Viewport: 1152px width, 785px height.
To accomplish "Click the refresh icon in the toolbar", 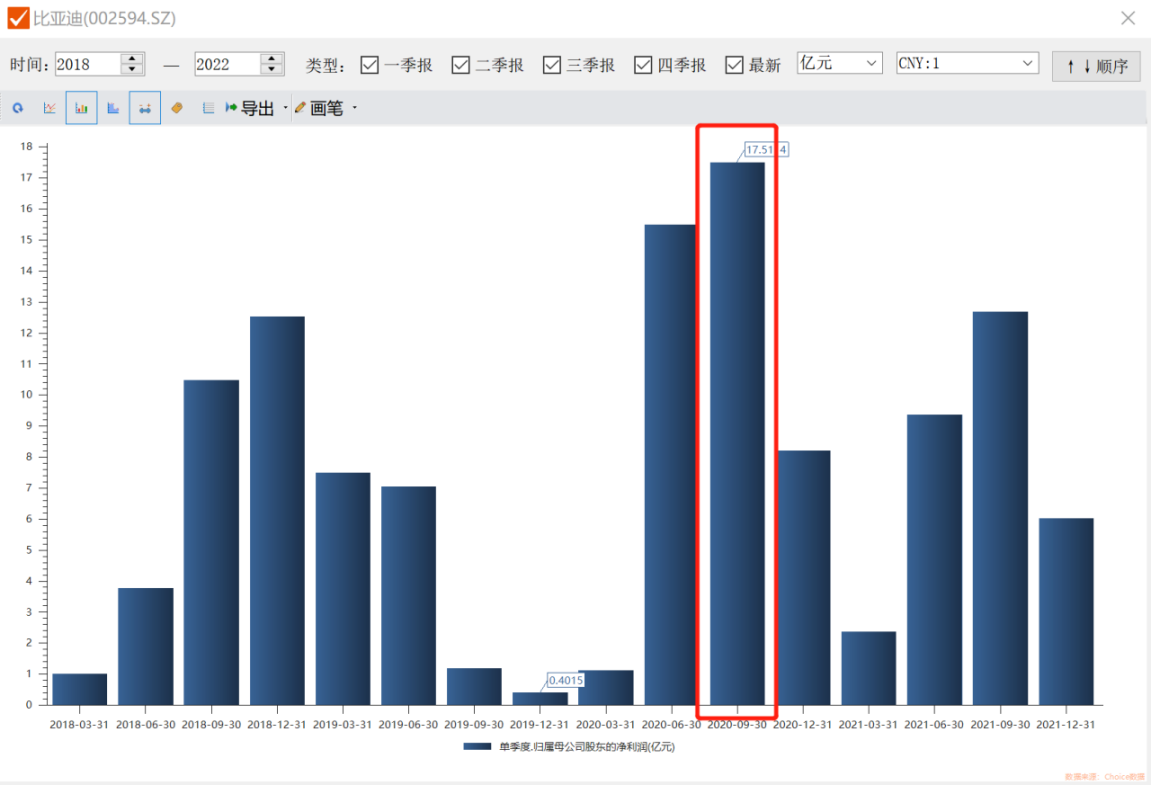I will coord(18,108).
